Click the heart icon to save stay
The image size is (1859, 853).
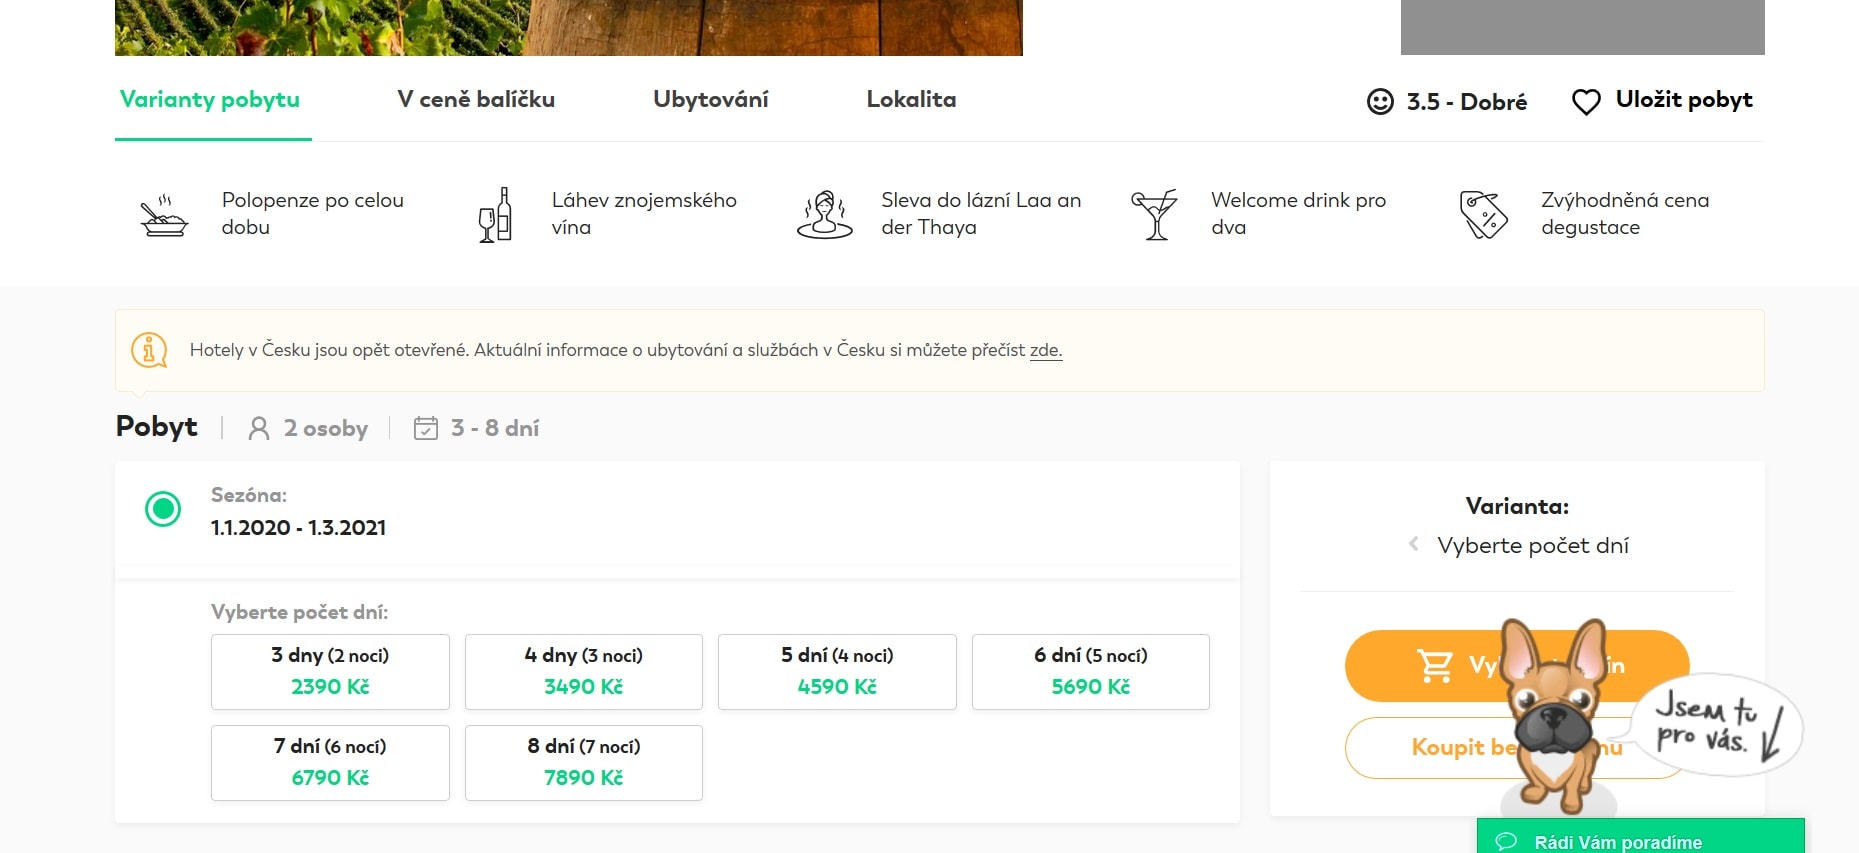pos(1586,102)
